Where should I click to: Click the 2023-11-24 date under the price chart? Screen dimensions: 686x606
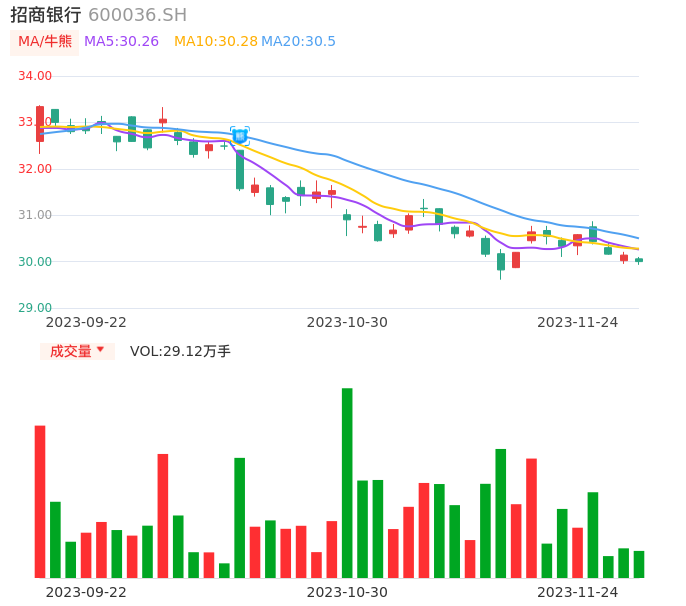[578, 322]
